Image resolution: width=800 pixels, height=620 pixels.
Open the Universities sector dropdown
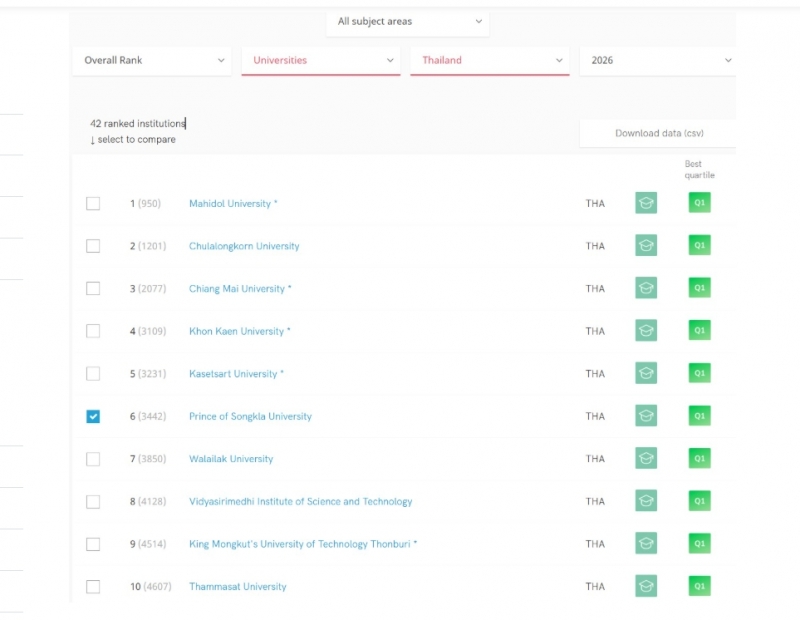pos(320,60)
